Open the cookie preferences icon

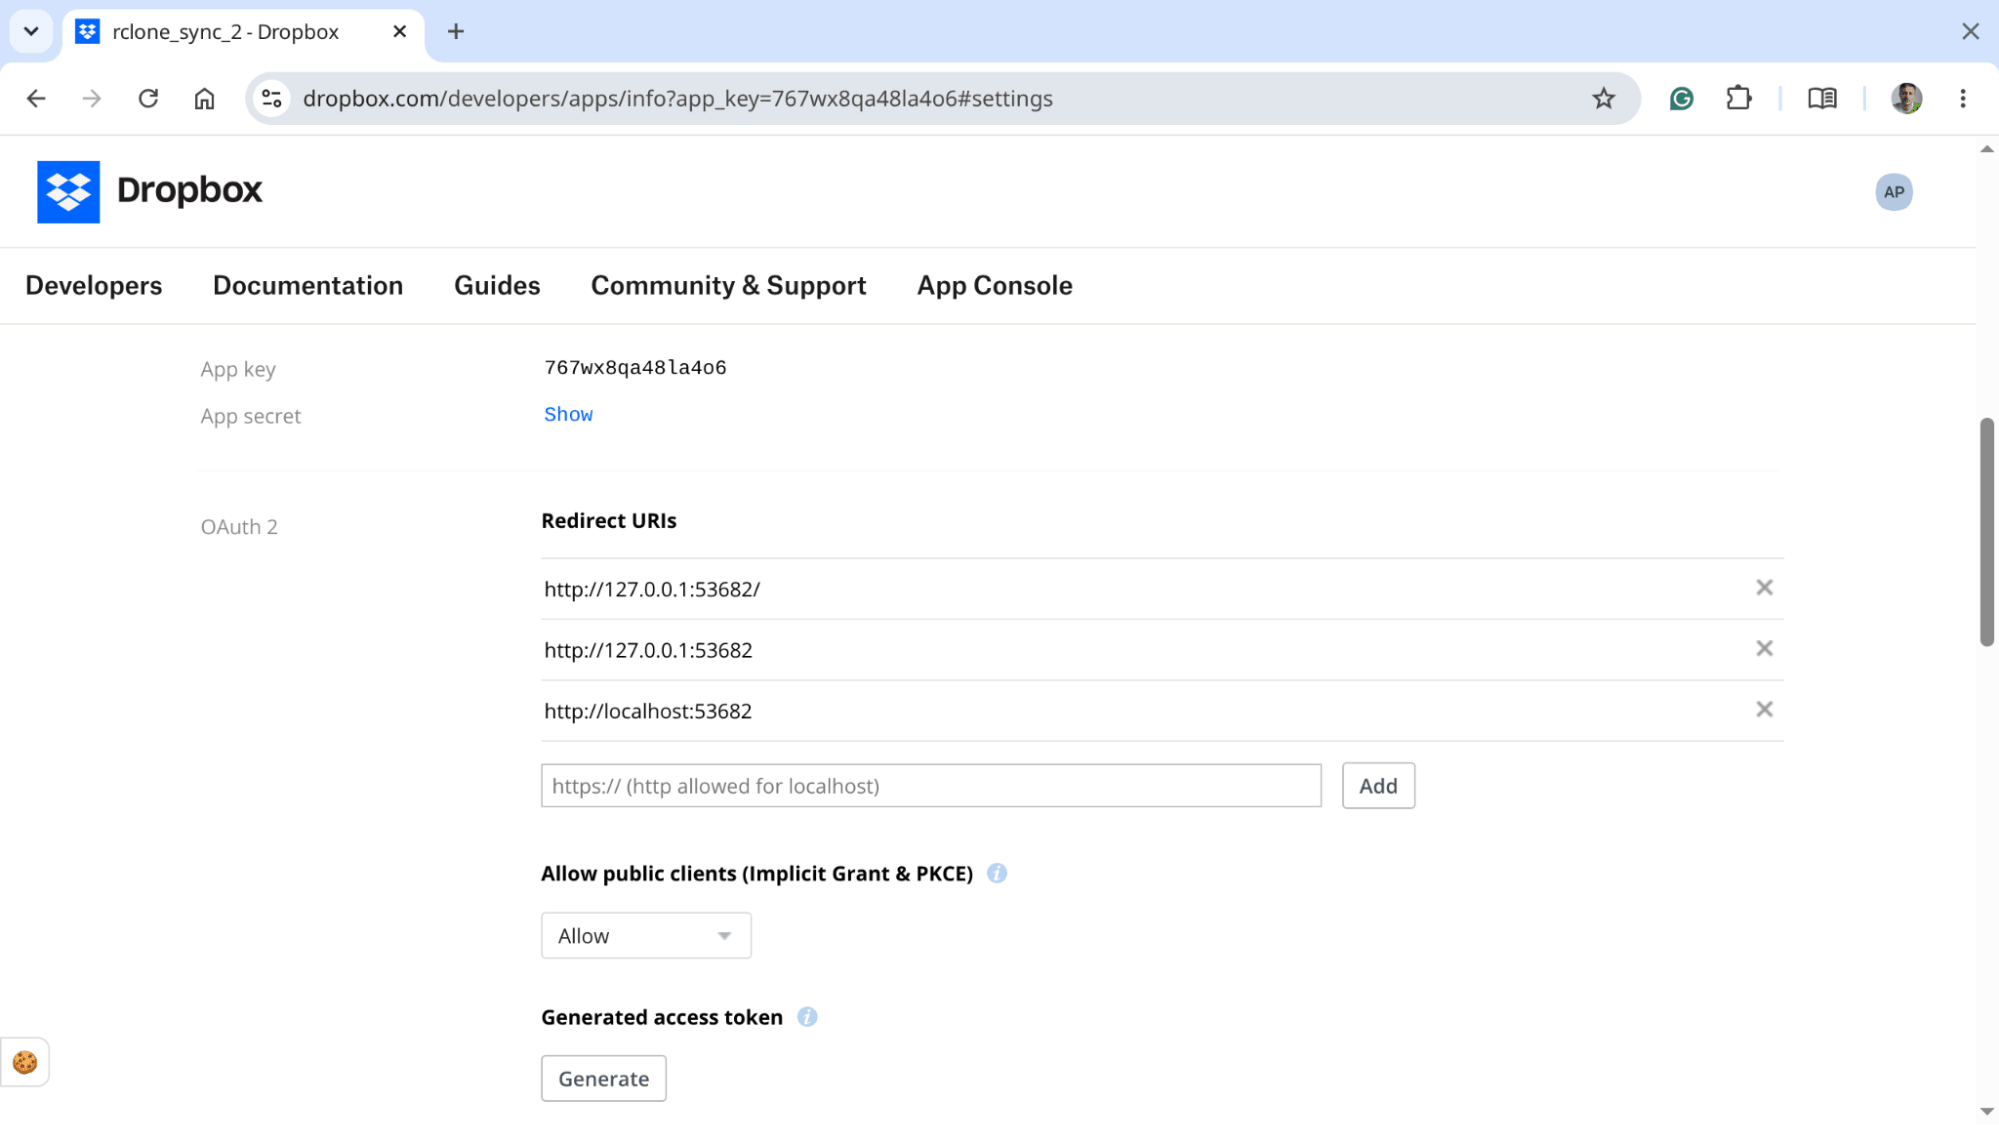click(25, 1062)
